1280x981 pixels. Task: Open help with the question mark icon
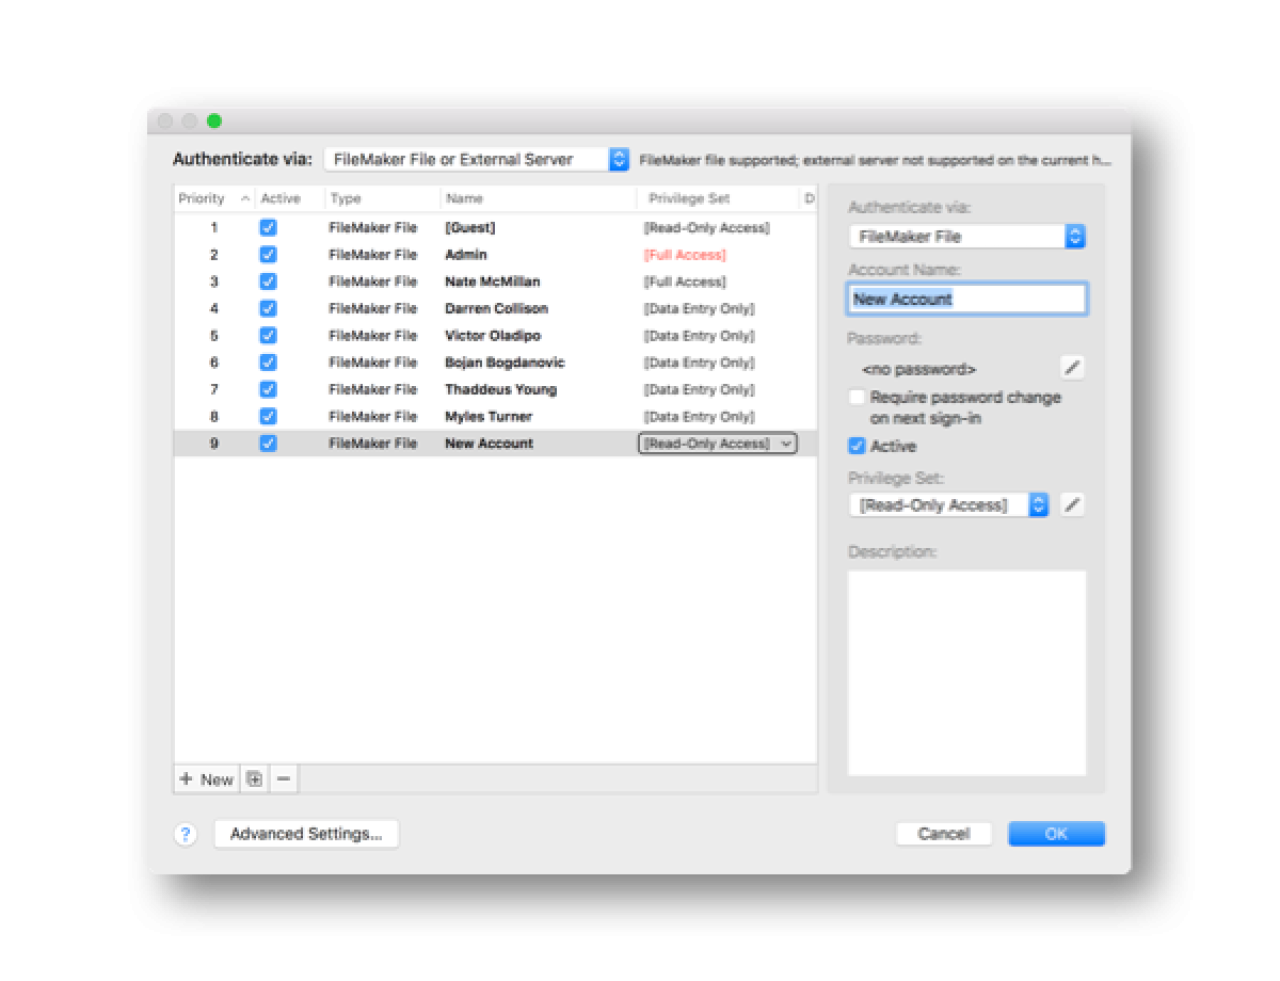(x=185, y=834)
